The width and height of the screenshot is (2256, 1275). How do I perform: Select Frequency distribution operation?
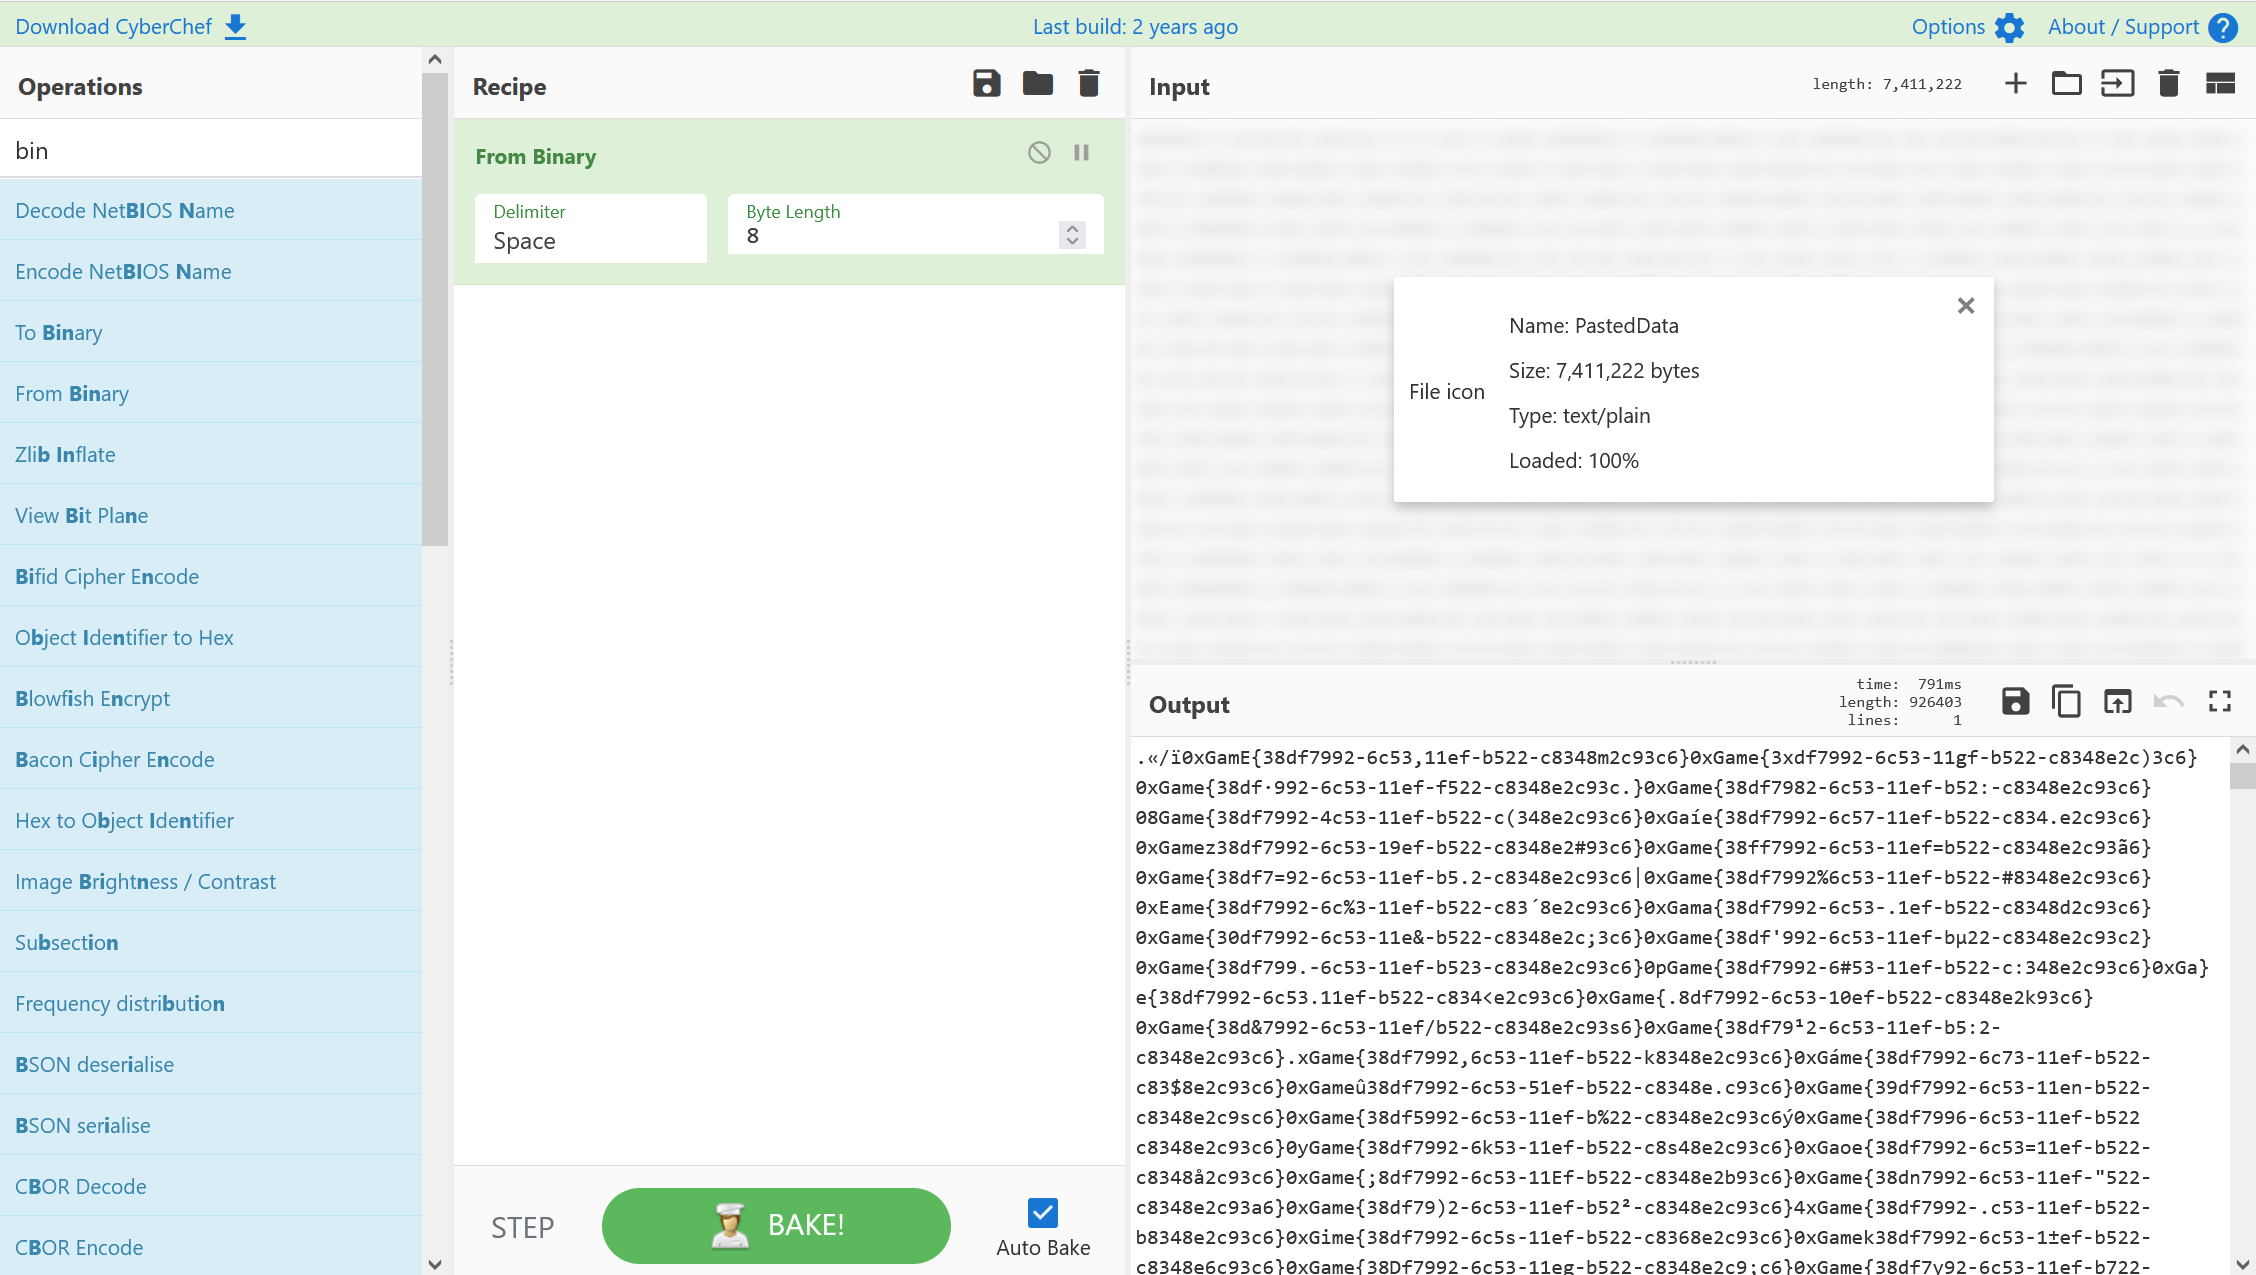tap(211, 1003)
